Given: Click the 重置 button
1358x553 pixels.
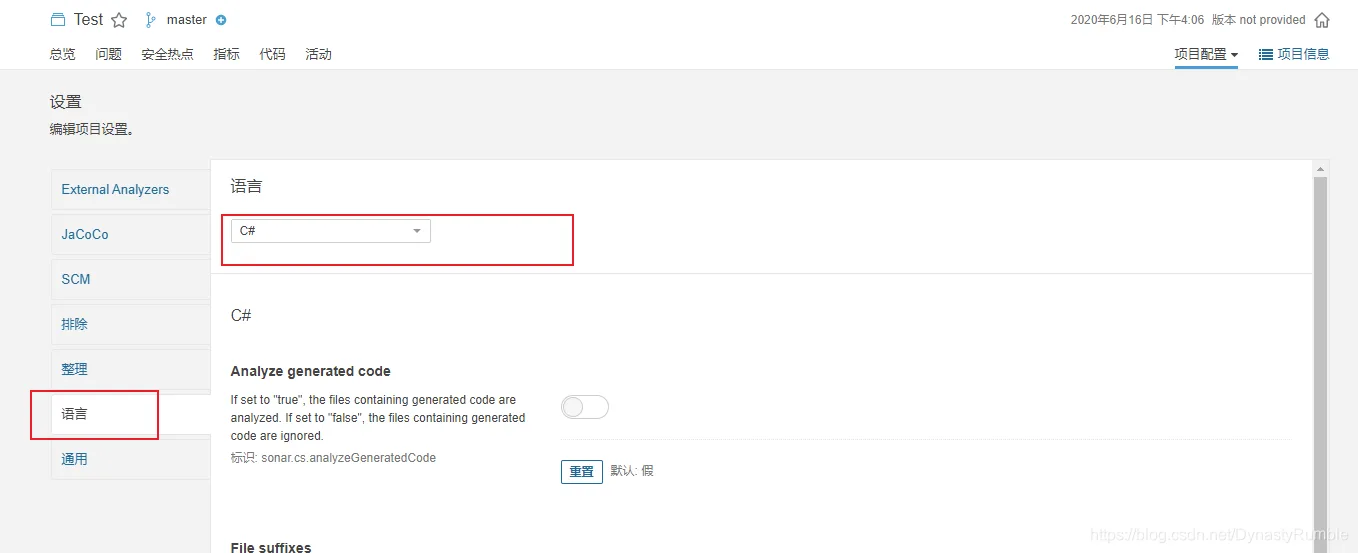Looking at the screenshot, I should pyautogui.click(x=582, y=471).
